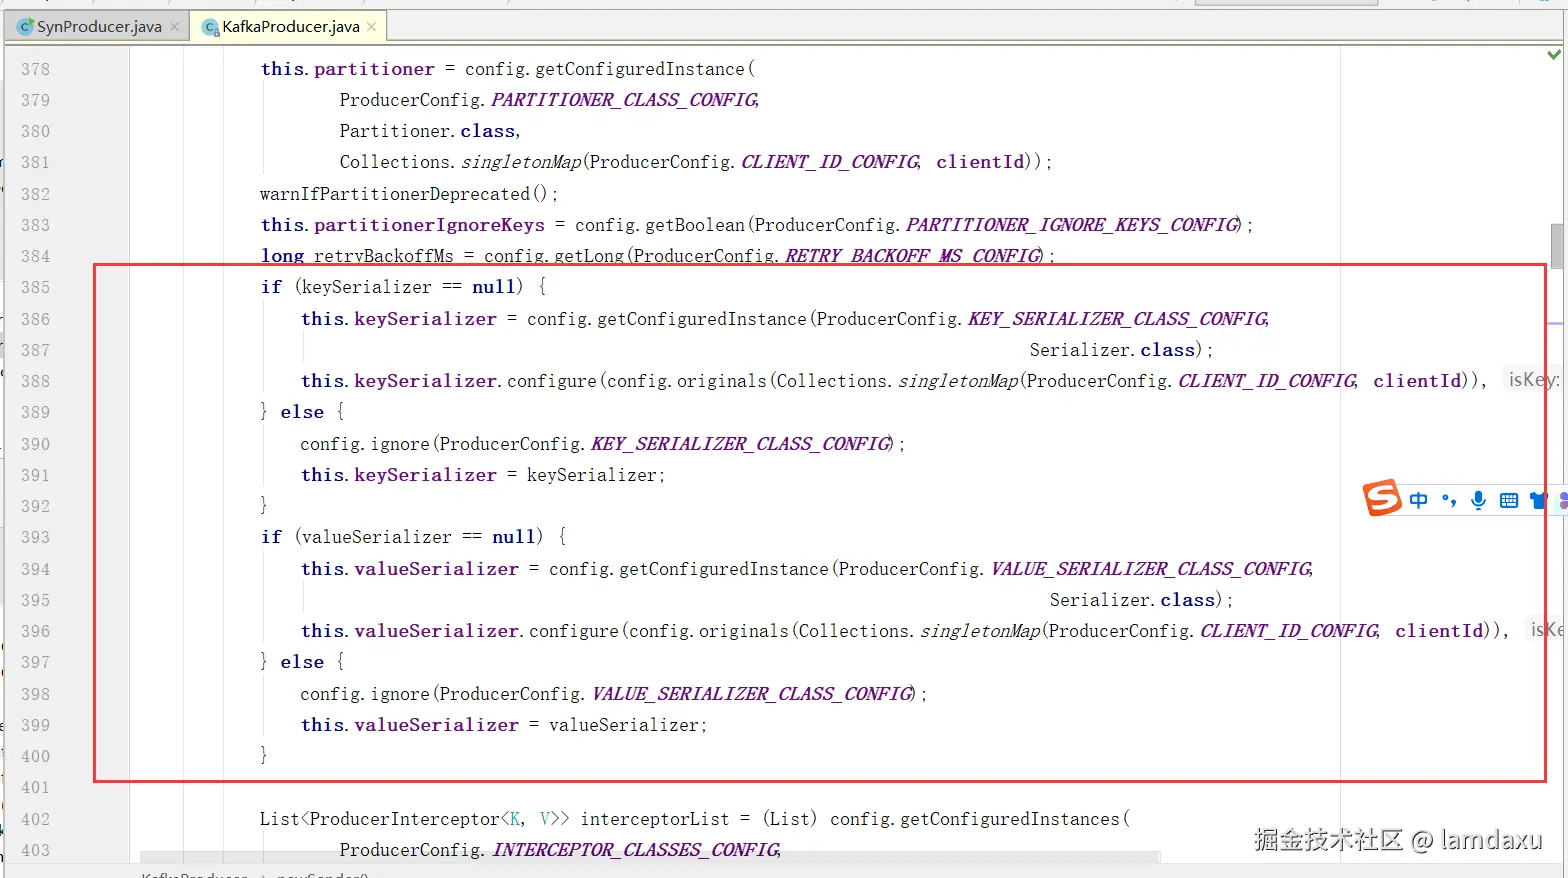This screenshot has height=878, width=1568.
Task: Click VALUE_SERIALIZER_CLASS_CONFIG on line 398
Action: (753, 694)
